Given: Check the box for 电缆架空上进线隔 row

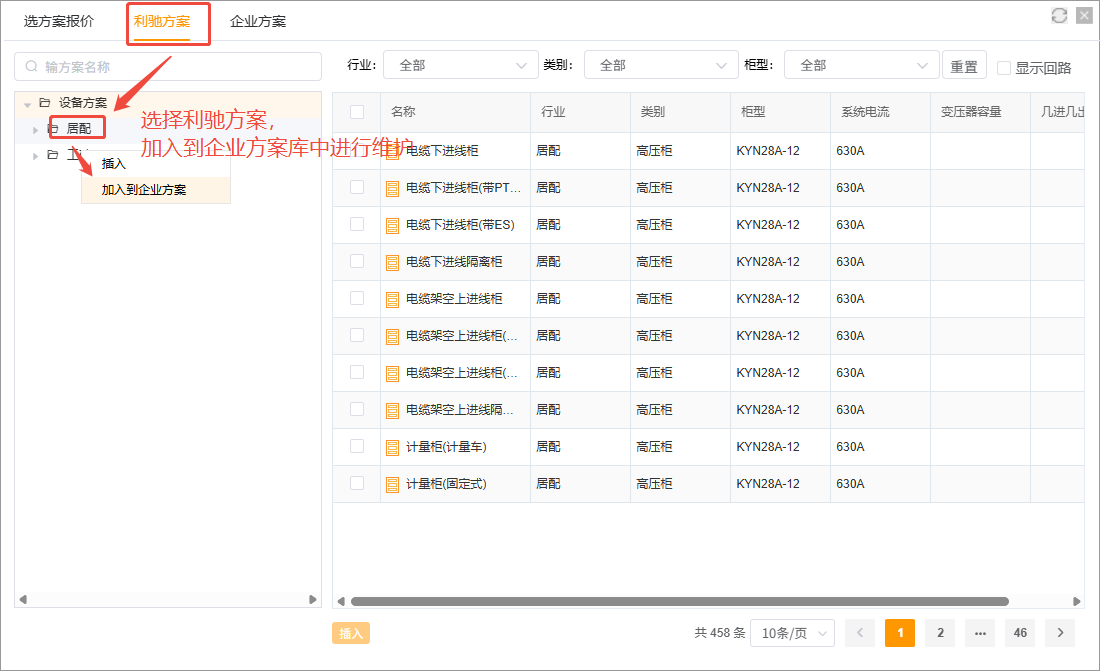Looking at the screenshot, I should pos(357,409).
